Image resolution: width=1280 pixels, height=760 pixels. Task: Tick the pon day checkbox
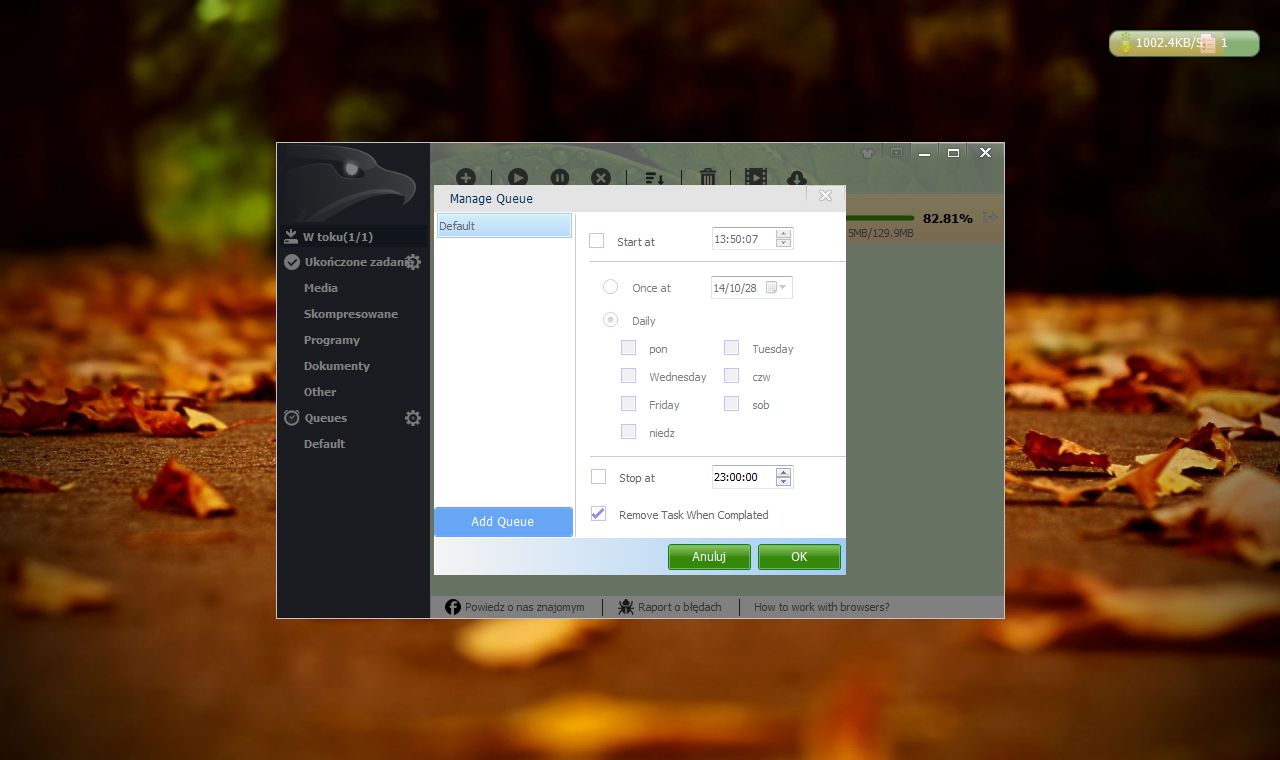pos(628,348)
